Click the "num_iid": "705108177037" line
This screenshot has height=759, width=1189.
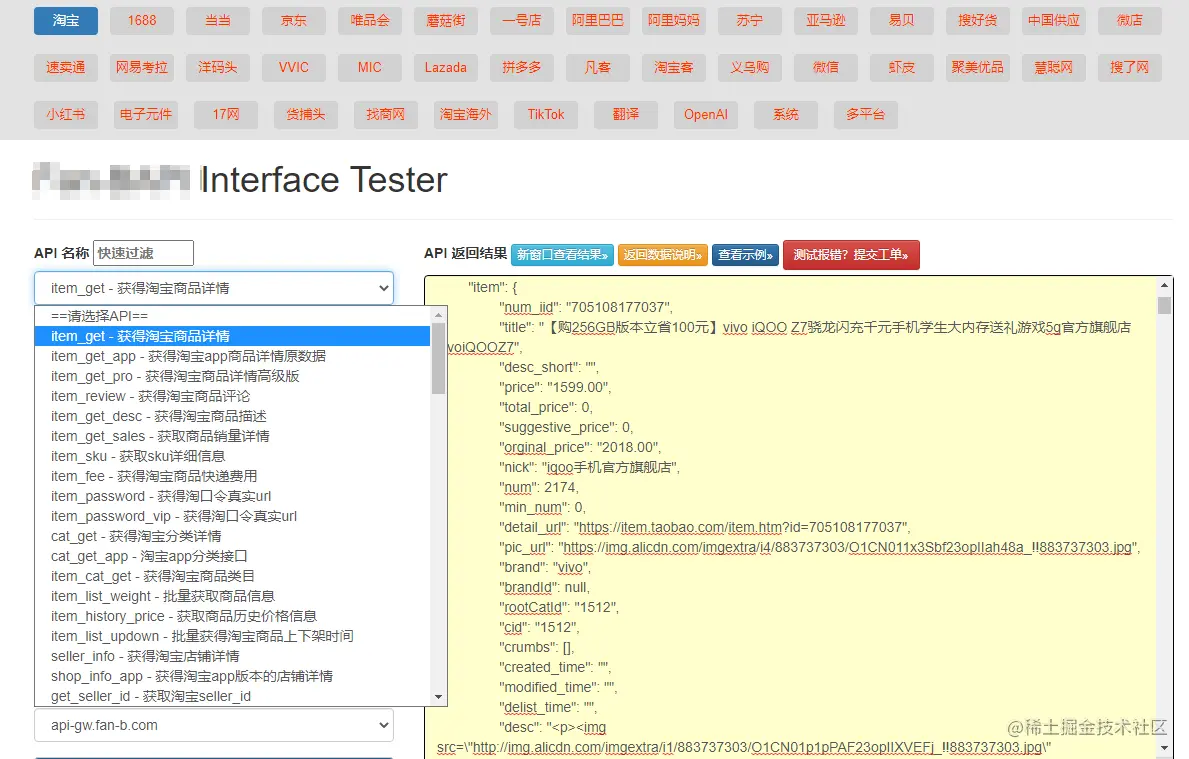(x=585, y=308)
